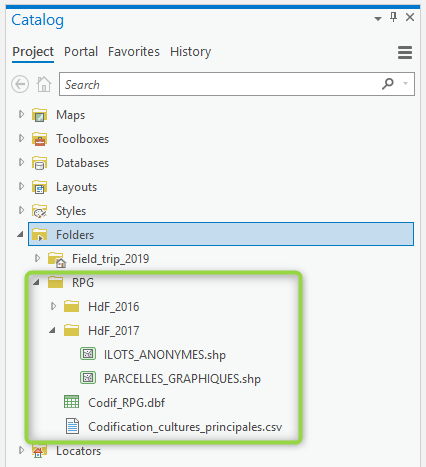Switch to the Portal tab
Viewport: 426px width, 467px height.
[81, 52]
